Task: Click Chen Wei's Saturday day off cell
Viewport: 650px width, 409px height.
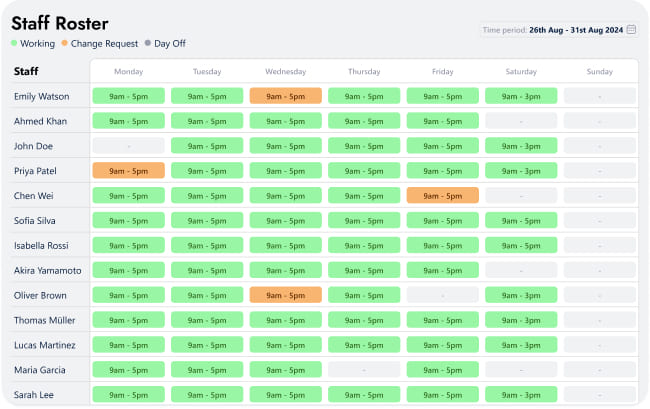Action: click(x=521, y=196)
